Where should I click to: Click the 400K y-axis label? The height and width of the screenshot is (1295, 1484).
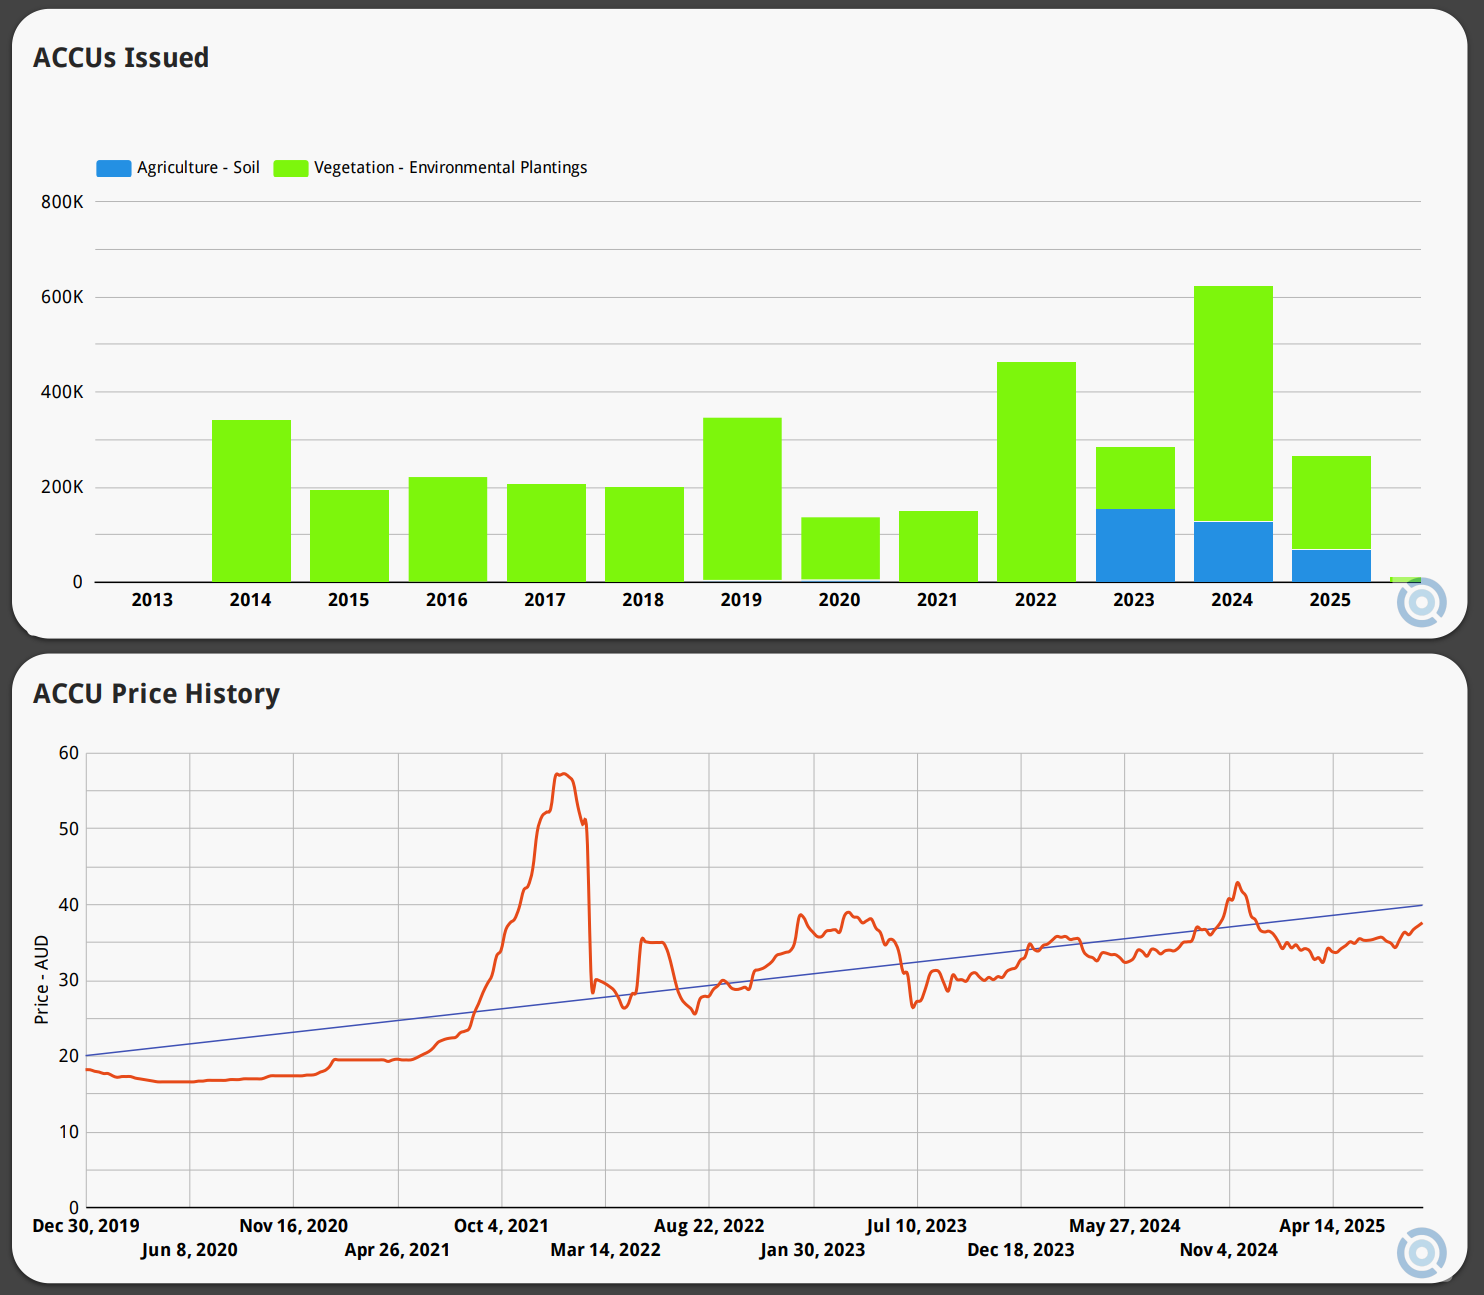pos(62,392)
